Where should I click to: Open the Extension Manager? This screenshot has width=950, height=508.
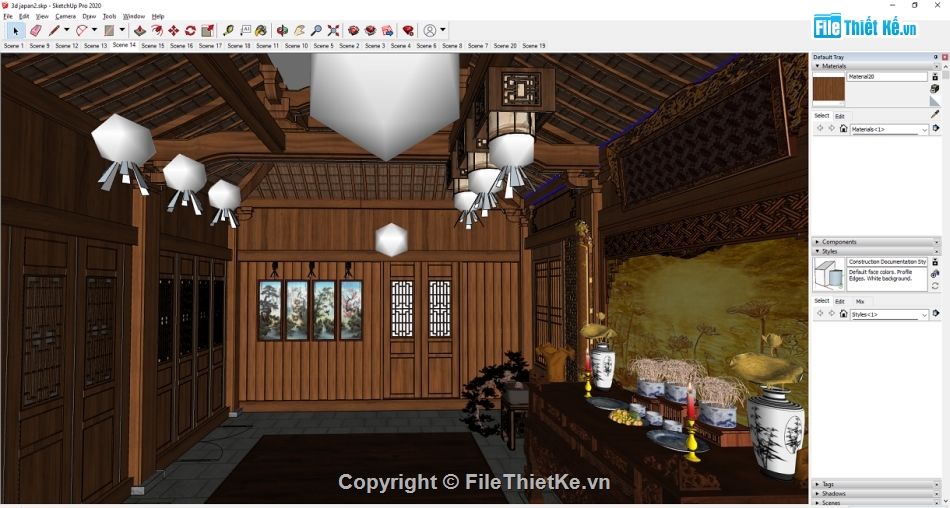[x=408, y=30]
